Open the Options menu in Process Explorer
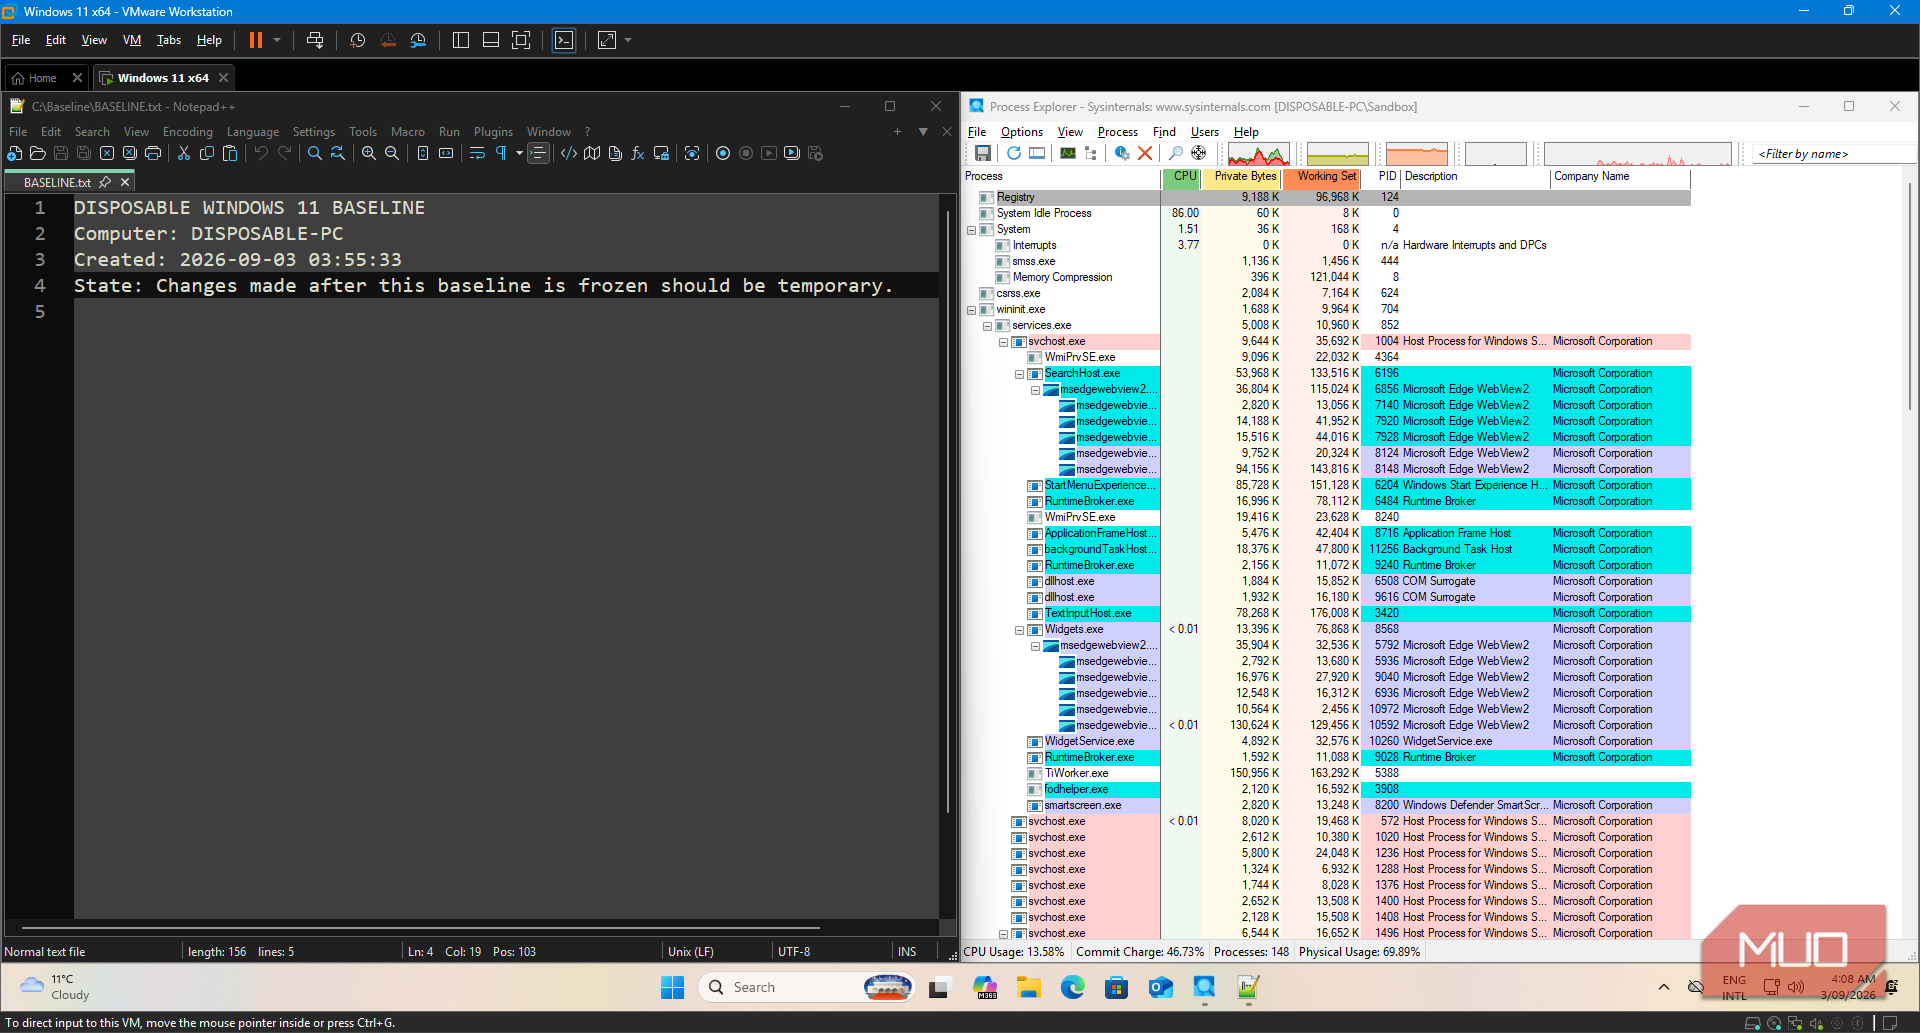This screenshot has height=1033, width=1920. [1022, 132]
